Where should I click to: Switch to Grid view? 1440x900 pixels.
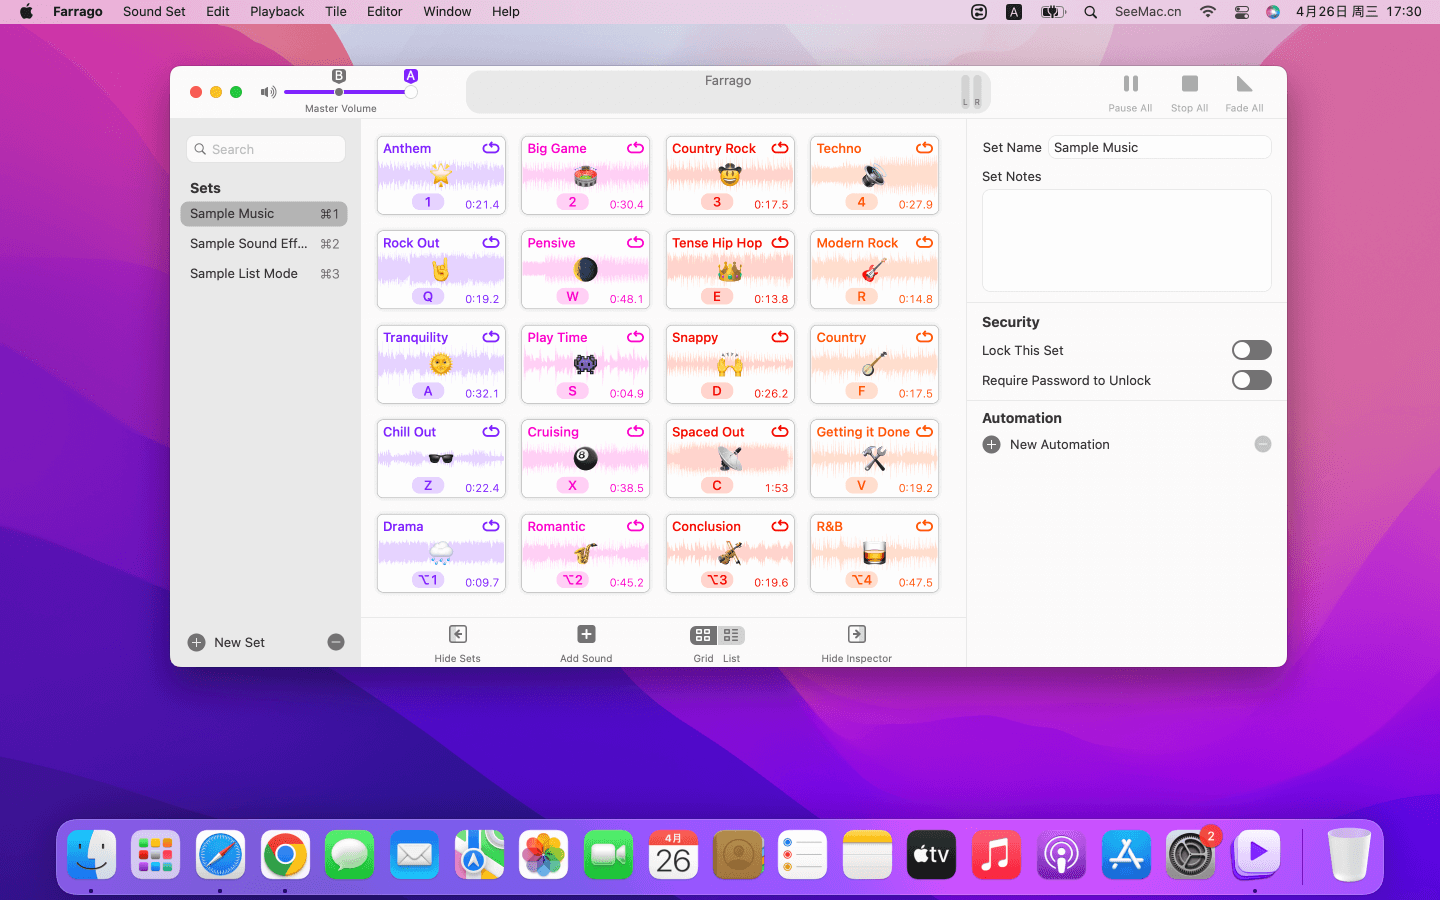tap(703, 635)
